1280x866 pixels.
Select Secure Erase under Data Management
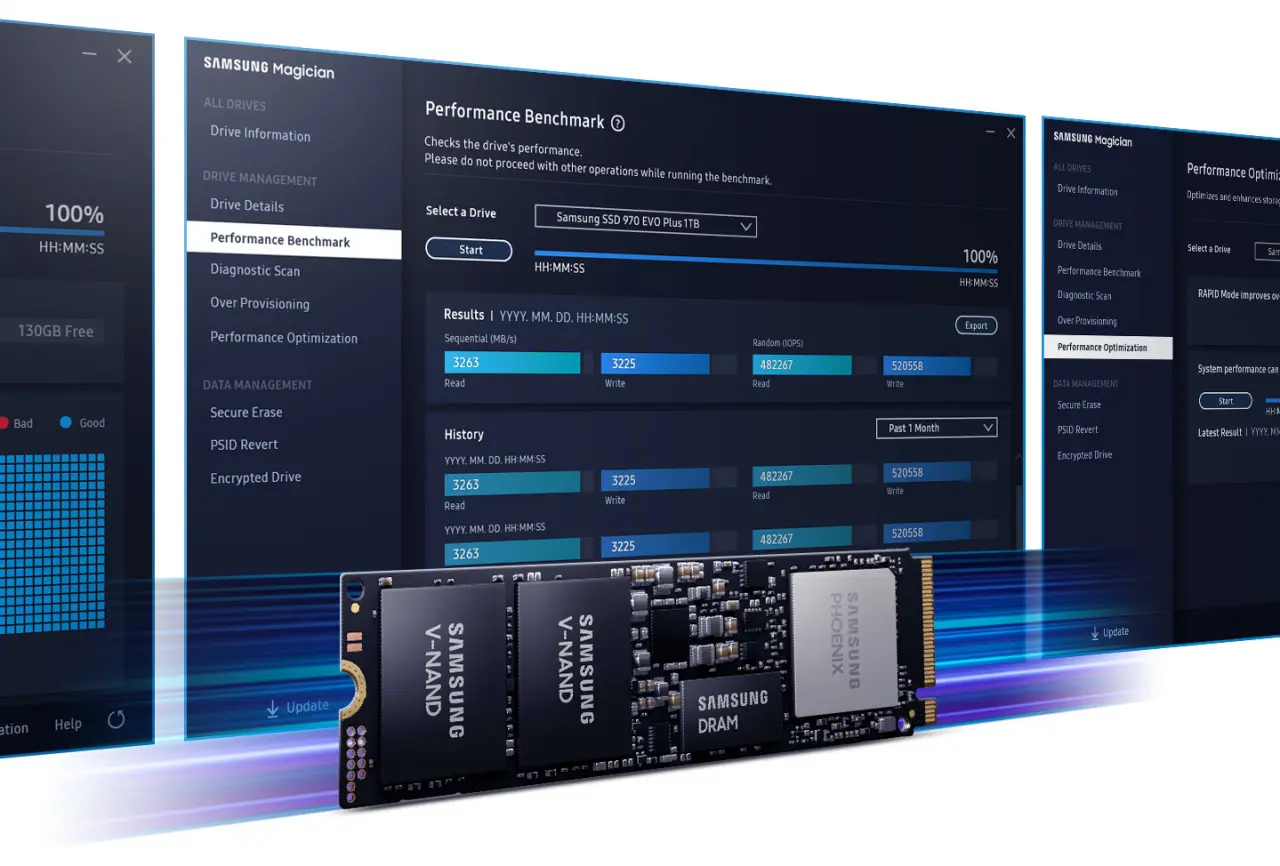245,412
